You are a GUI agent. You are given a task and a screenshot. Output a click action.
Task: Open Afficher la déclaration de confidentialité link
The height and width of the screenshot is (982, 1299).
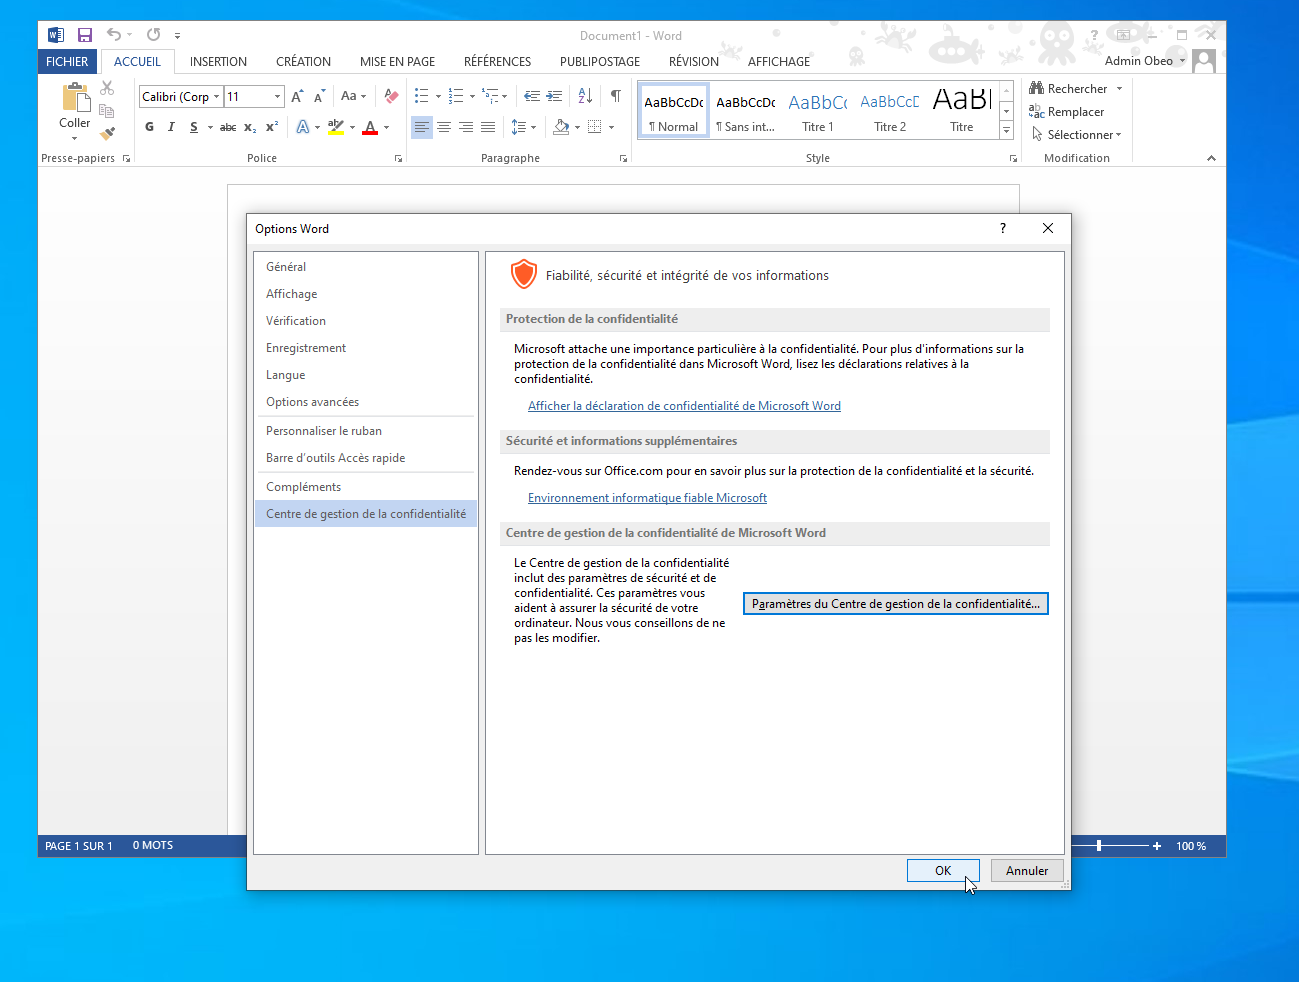tap(684, 406)
